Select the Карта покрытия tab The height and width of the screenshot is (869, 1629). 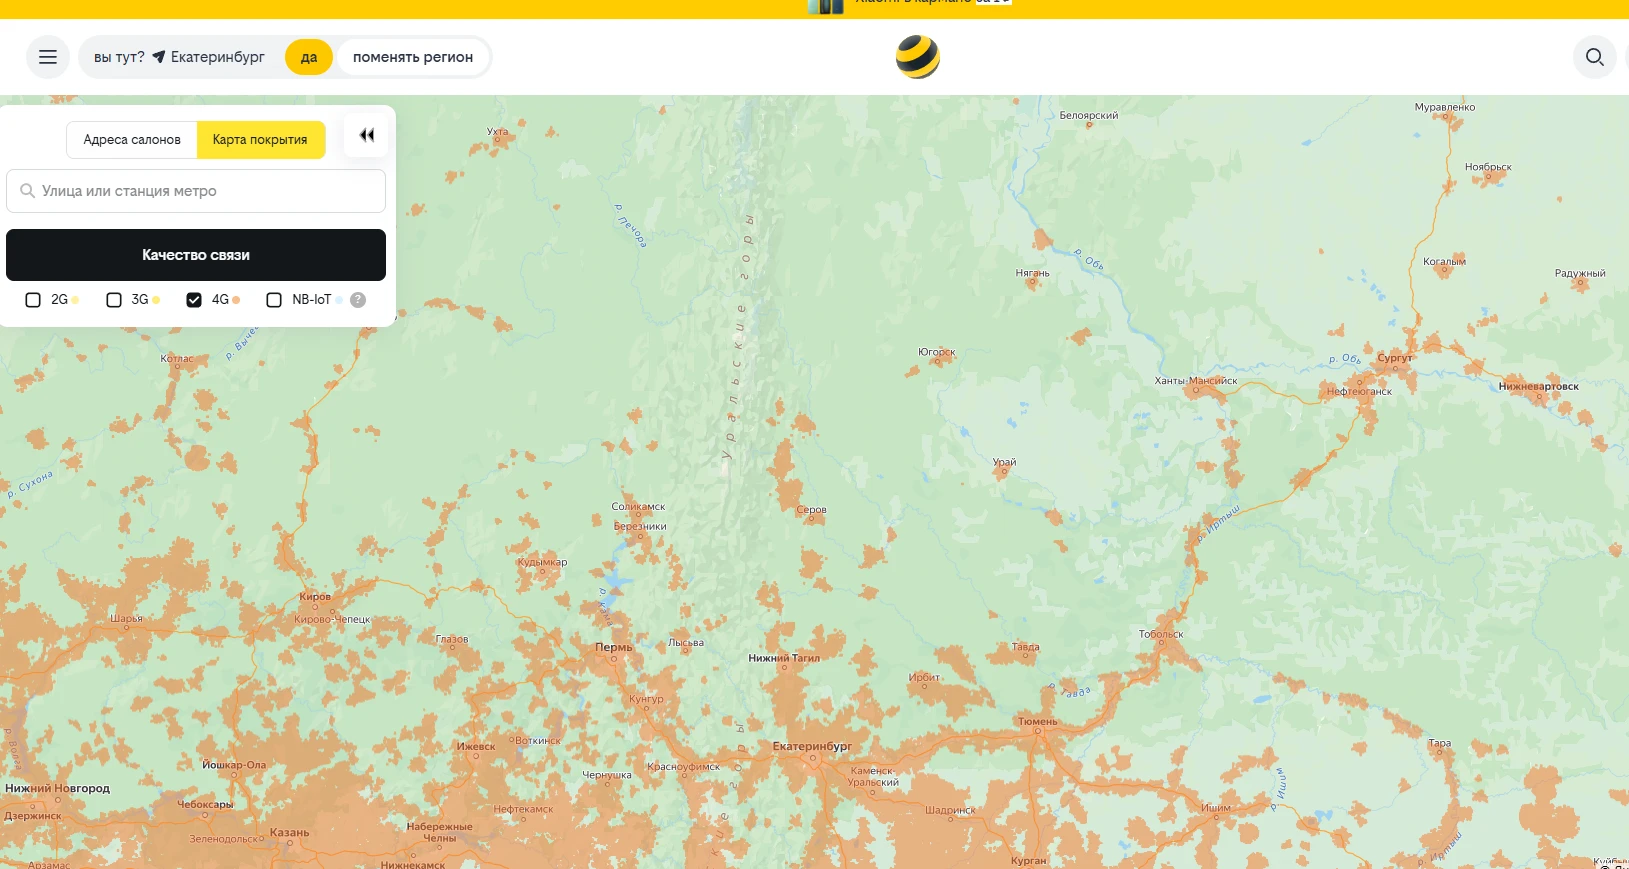click(x=260, y=140)
